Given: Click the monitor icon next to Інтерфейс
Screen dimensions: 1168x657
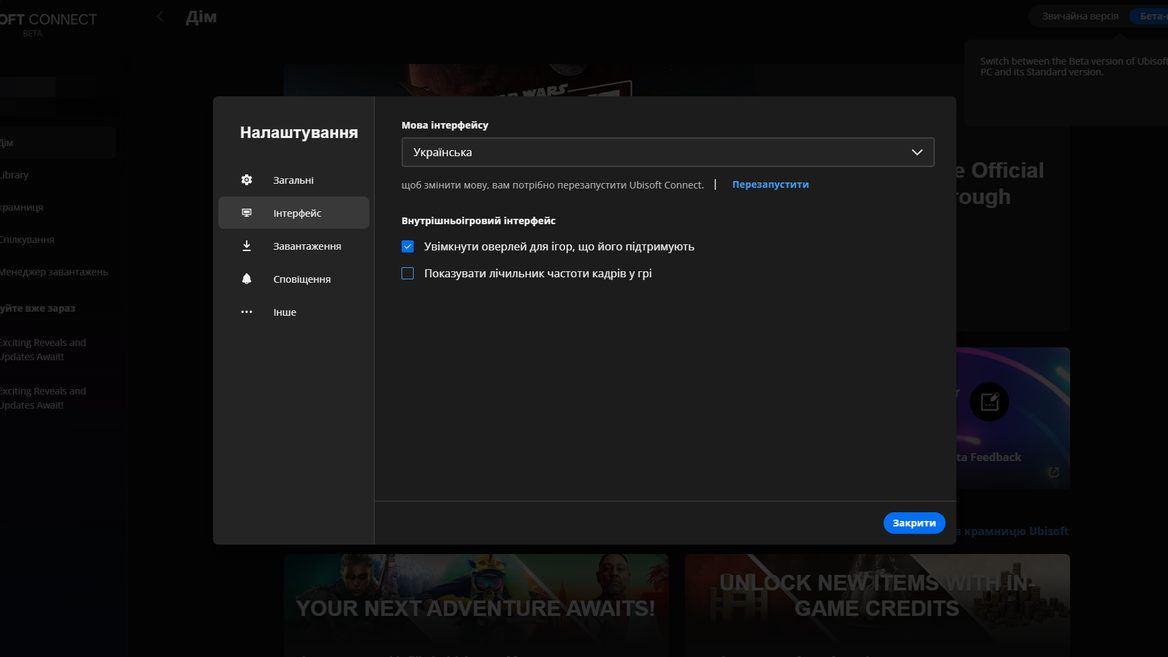Looking at the screenshot, I should coord(247,213).
